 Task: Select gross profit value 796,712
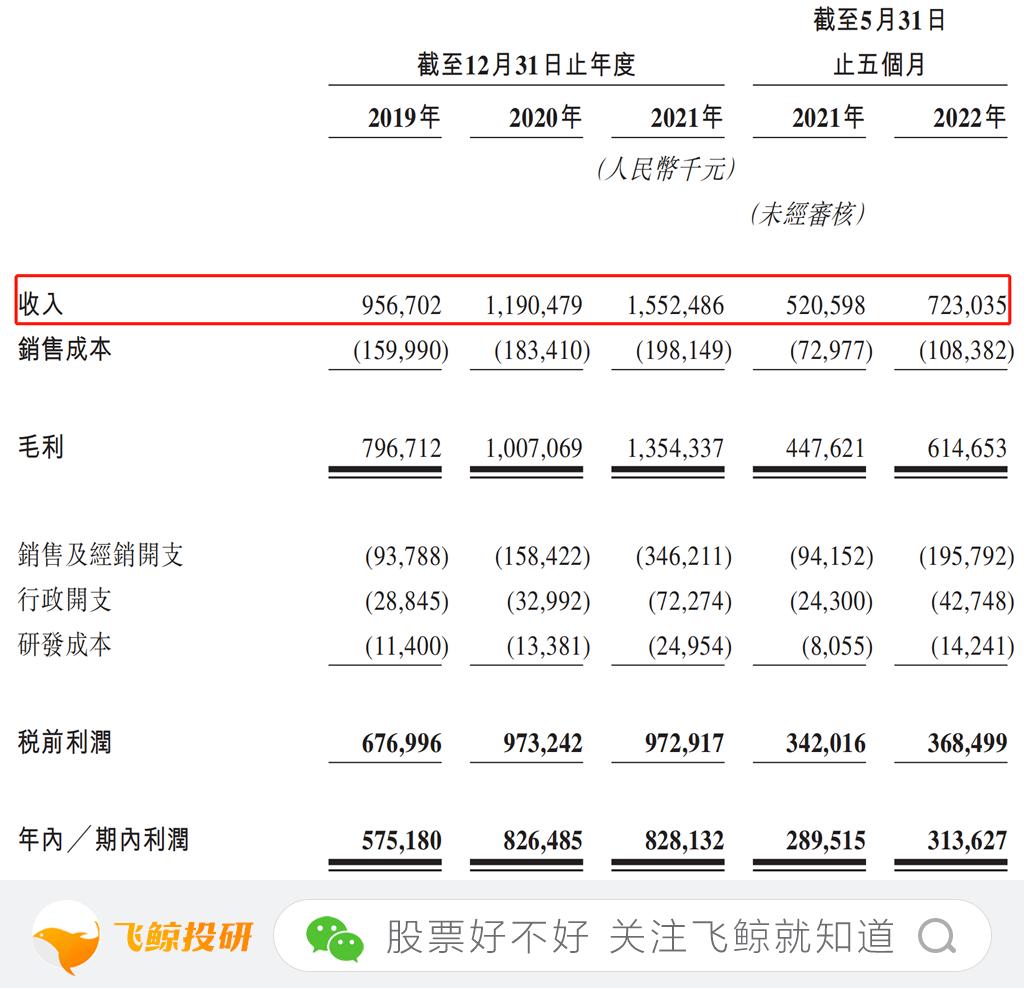402,449
